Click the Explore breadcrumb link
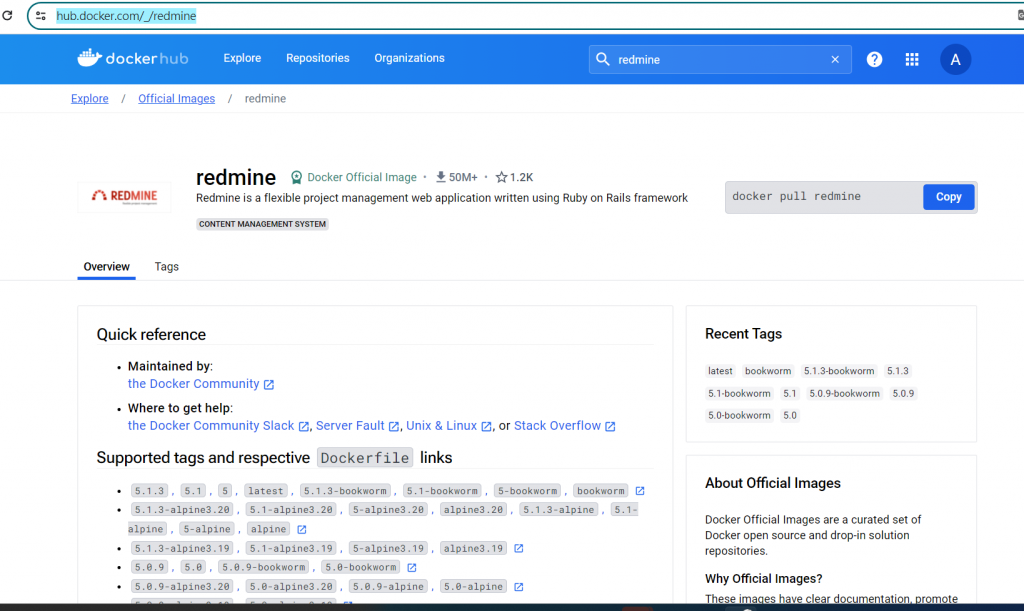 (x=89, y=99)
